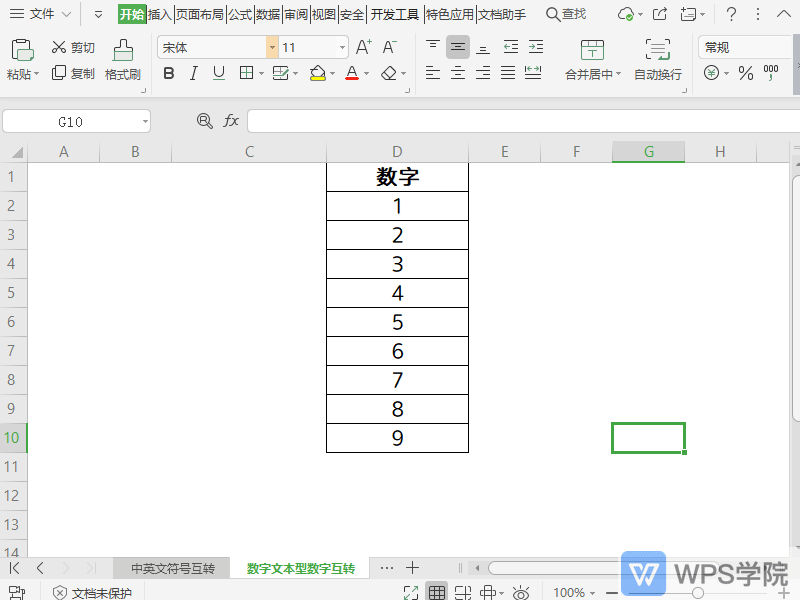800x600 pixels.
Task: Open the font name dropdown
Action: (272, 47)
